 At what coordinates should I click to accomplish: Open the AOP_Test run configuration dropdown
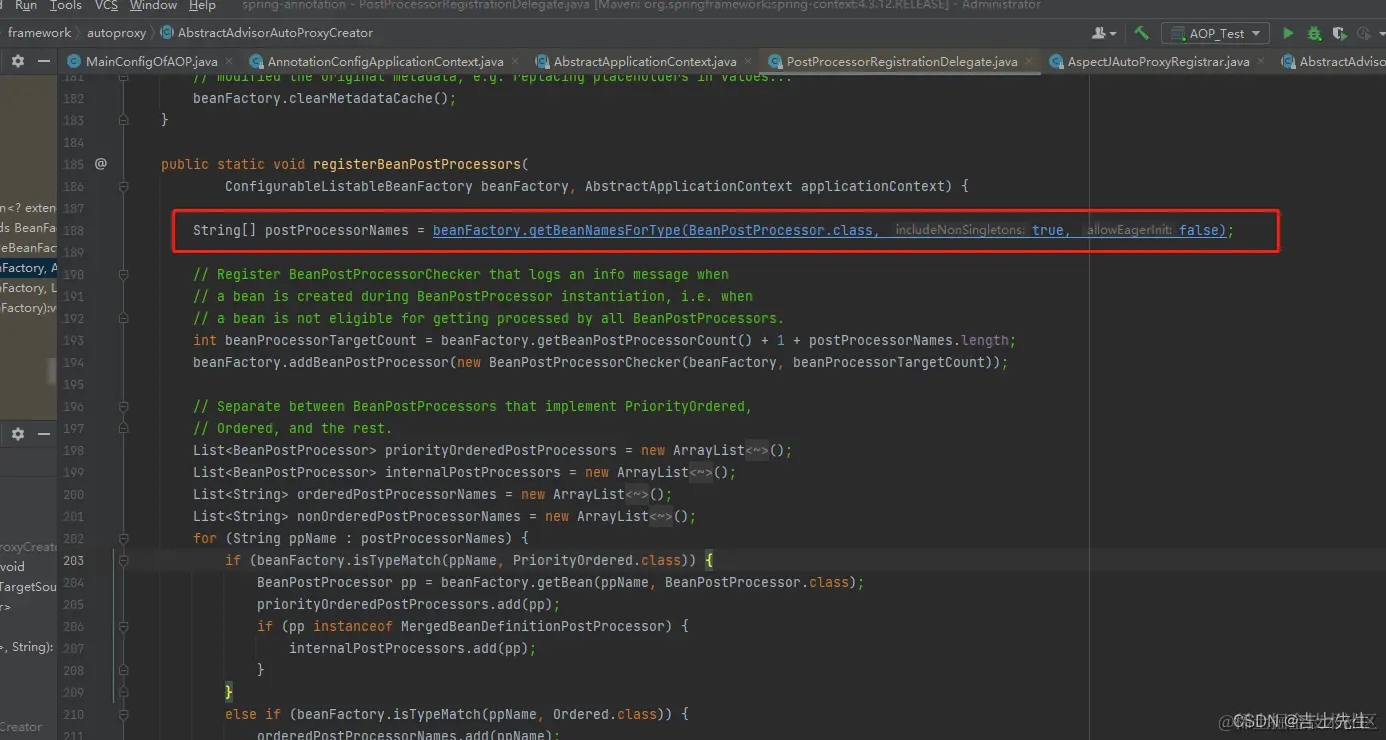pos(1216,33)
